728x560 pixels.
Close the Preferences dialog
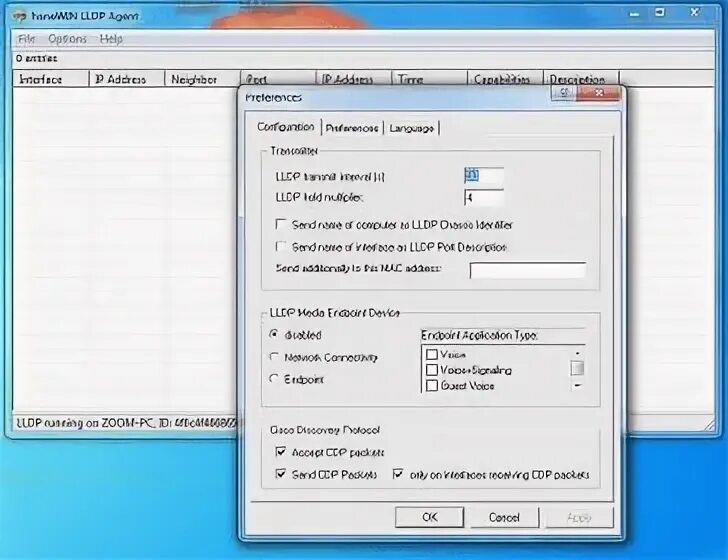[598, 92]
